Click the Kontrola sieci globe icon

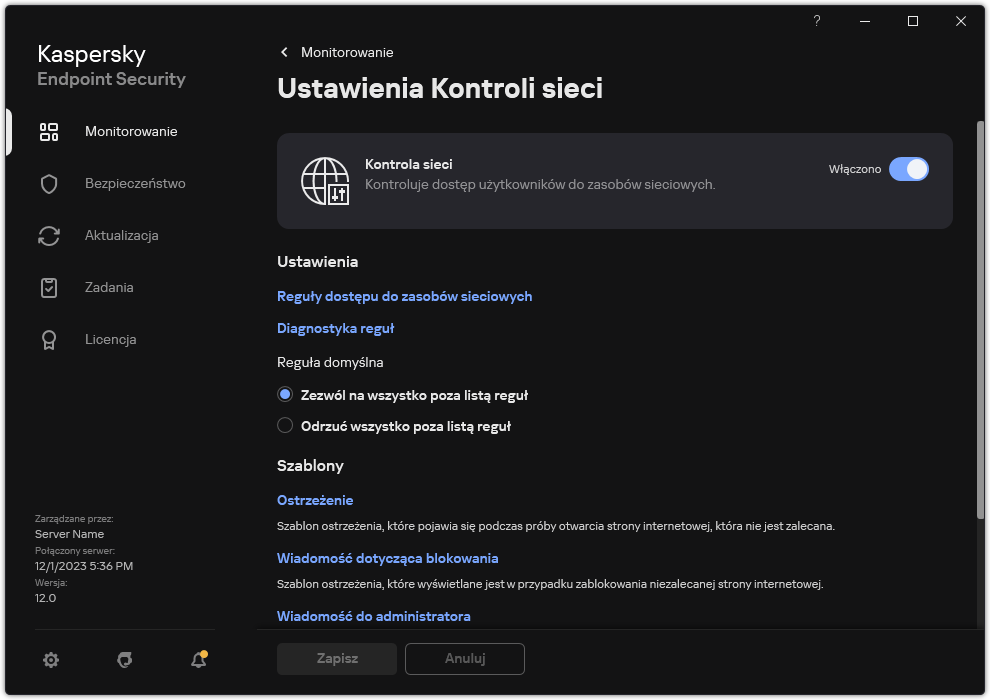[x=322, y=181]
